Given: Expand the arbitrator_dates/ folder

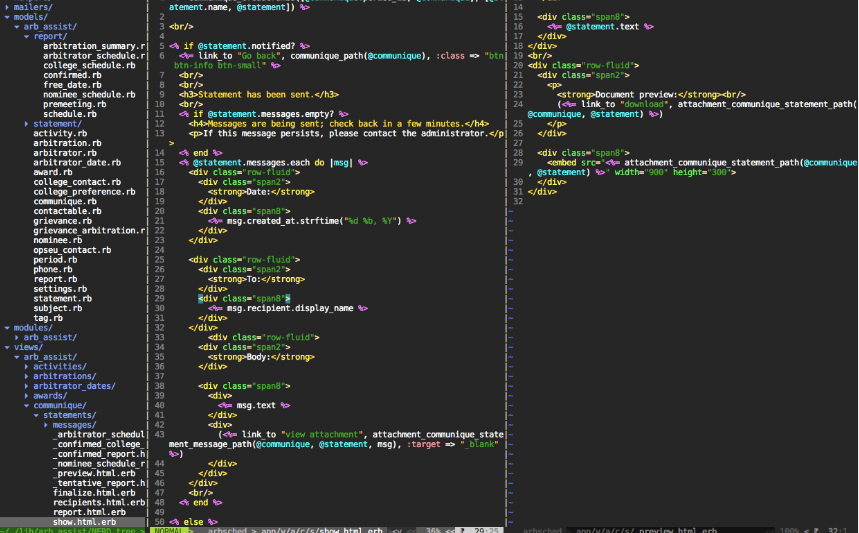Looking at the screenshot, I should pyautogui.click(x=26, y=386).
